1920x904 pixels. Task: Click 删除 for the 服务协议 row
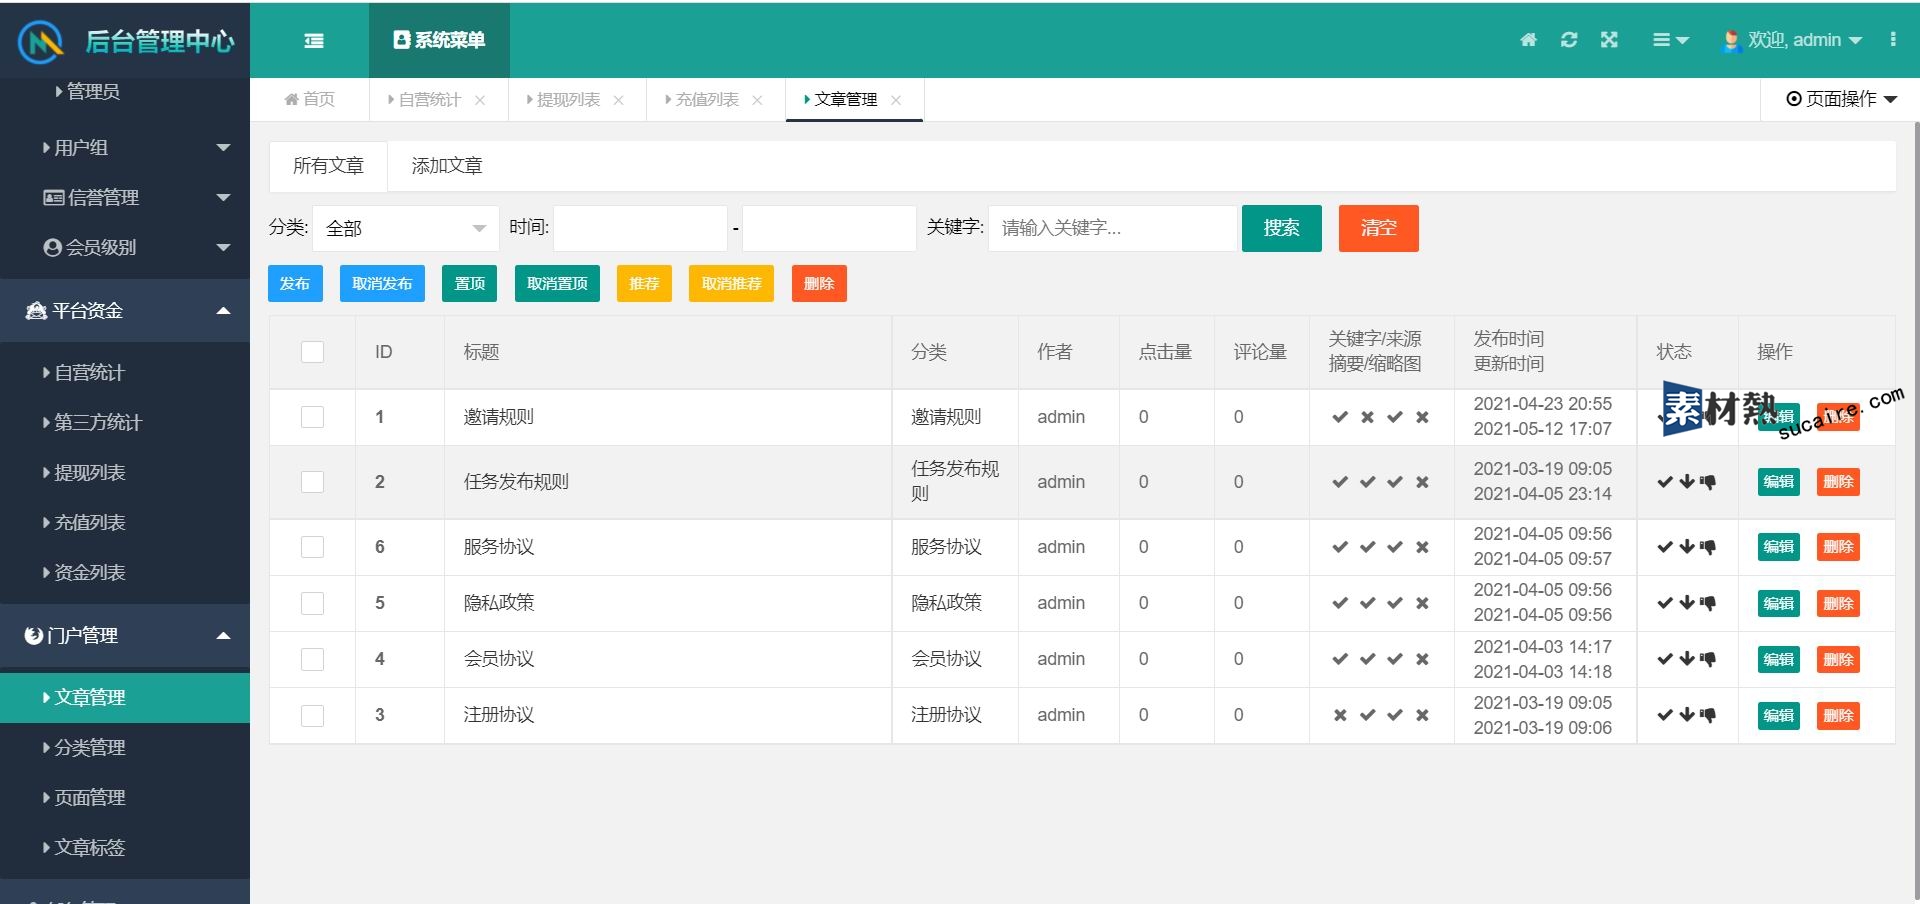1838,547
